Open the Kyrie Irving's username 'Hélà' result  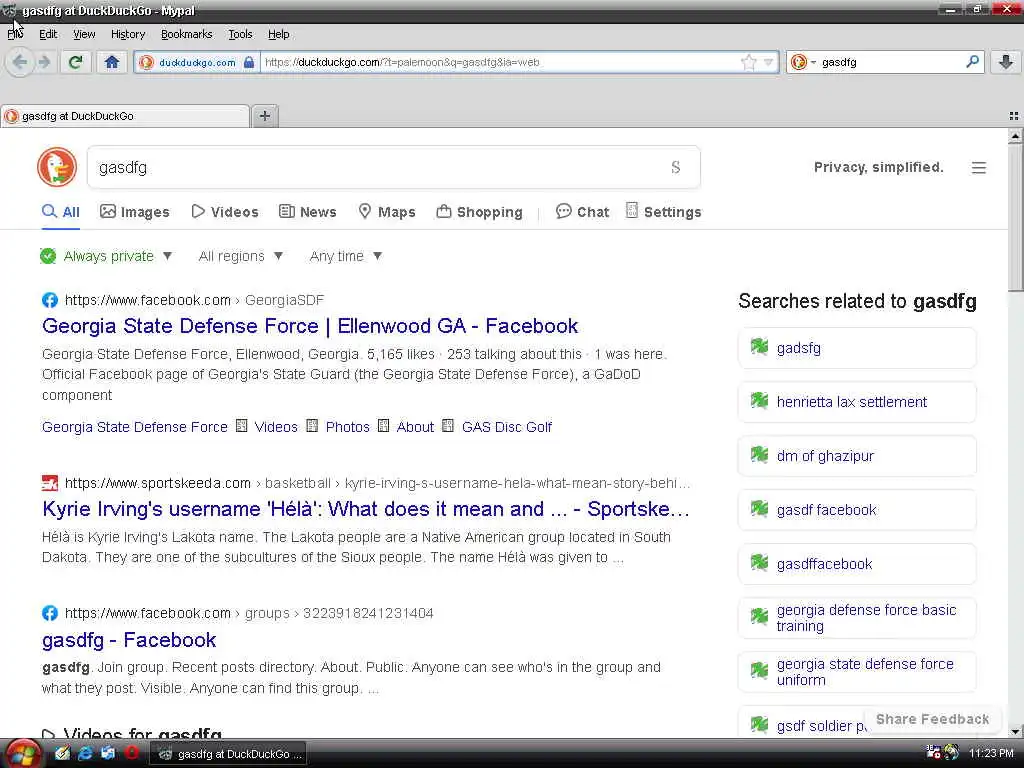click(366, 509)
